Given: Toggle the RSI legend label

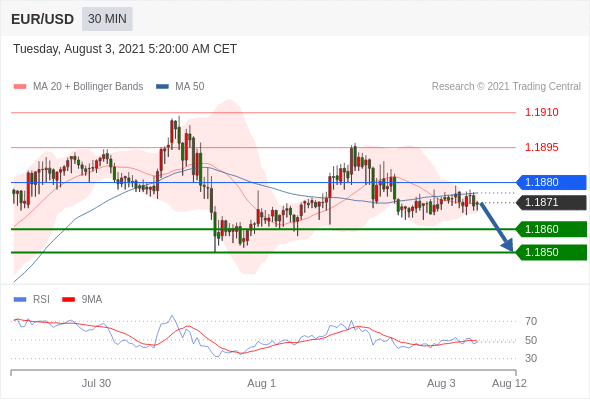Looking at the screenshot, I should (41, 300).
